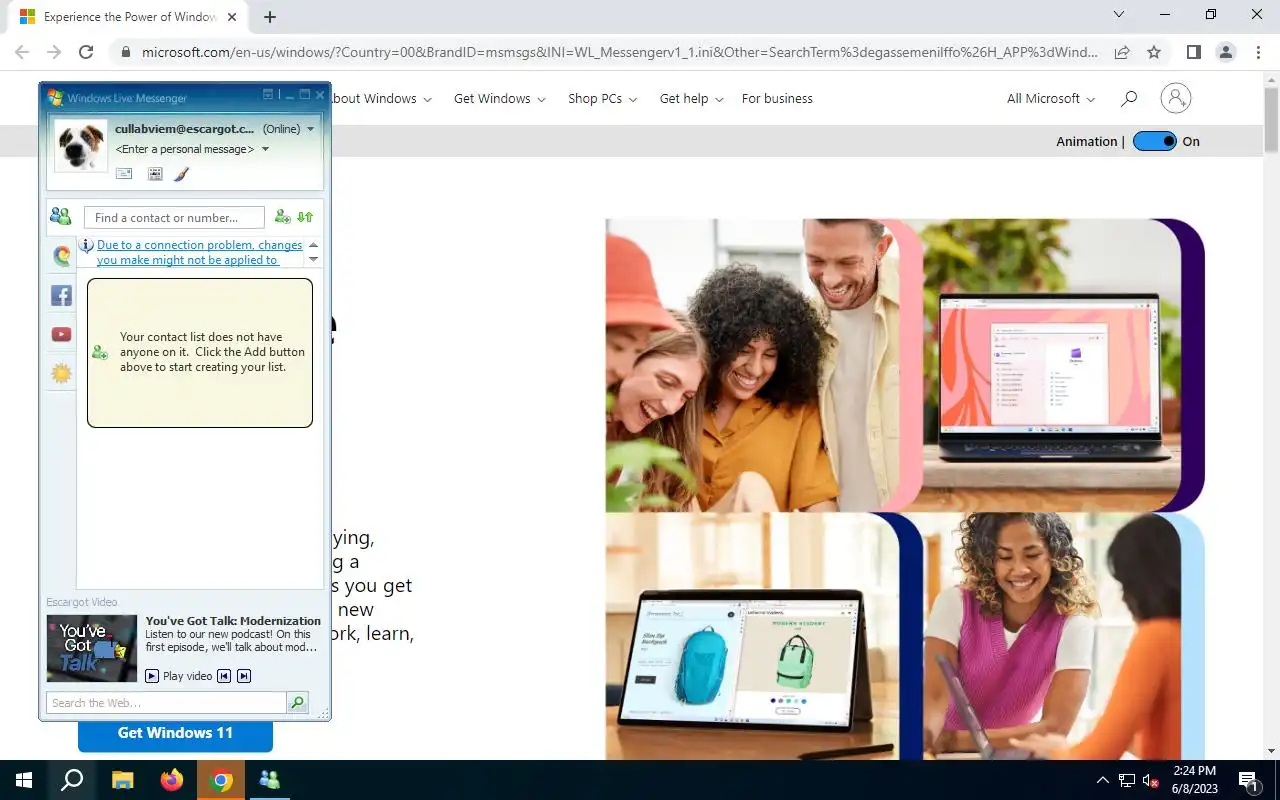Open the Windows Start menu
Screen dimensions: 1280x800
(x=23, y=780)
